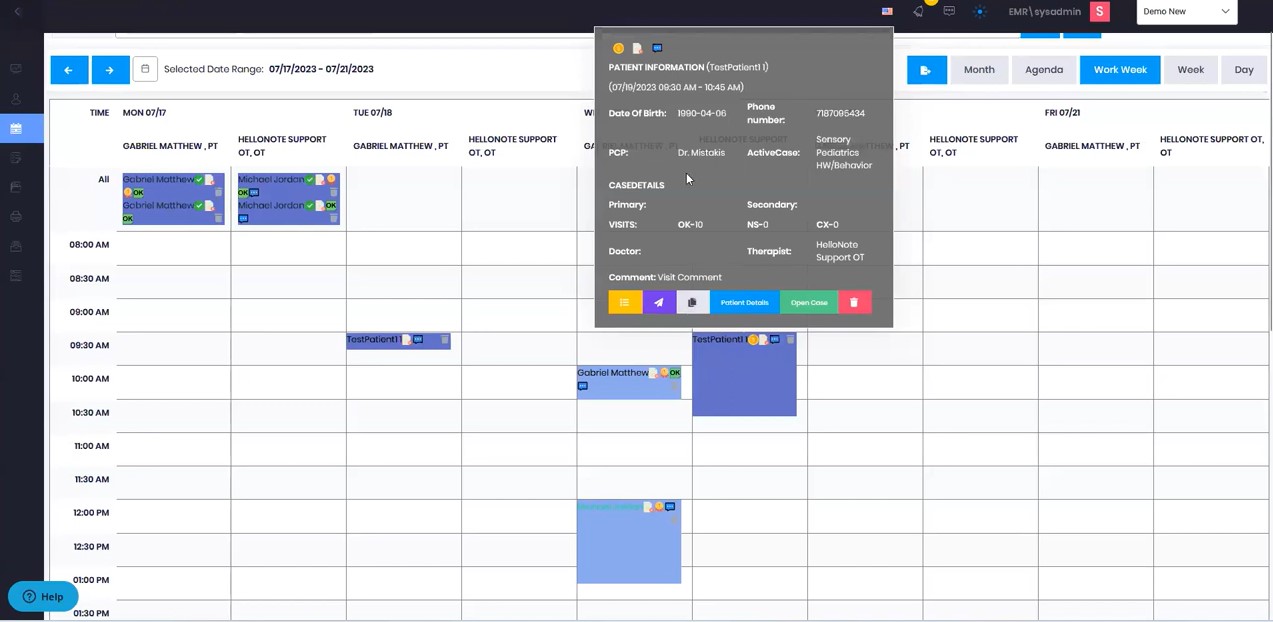
Task: Click the Patient Details button
Action: tap(744, 302)
